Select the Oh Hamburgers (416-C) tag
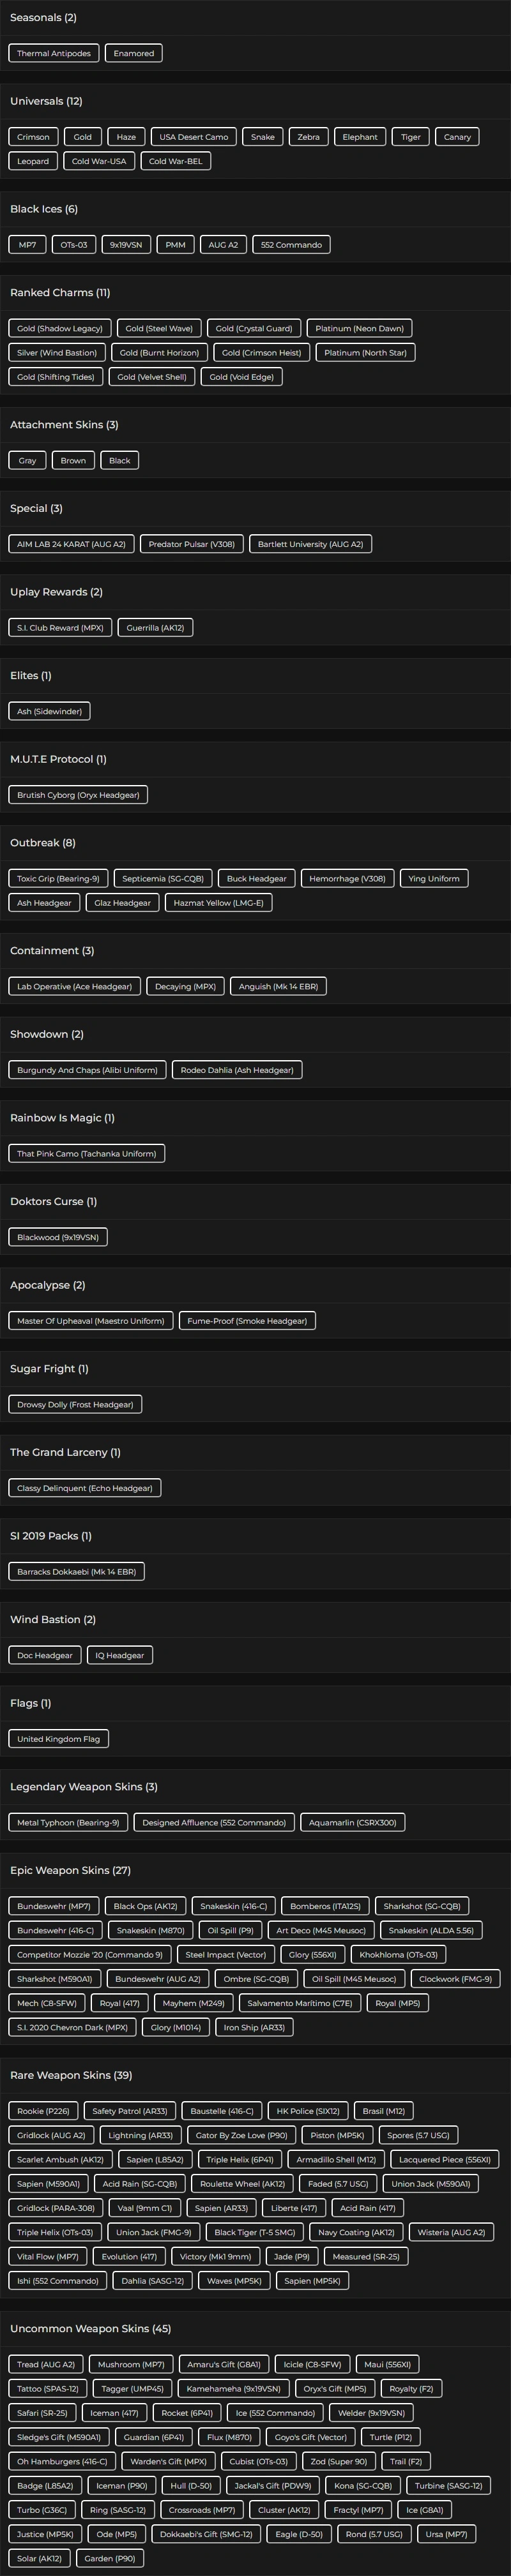The width and height of the screenshot is (511, 2576). [x=62, y=2461]
